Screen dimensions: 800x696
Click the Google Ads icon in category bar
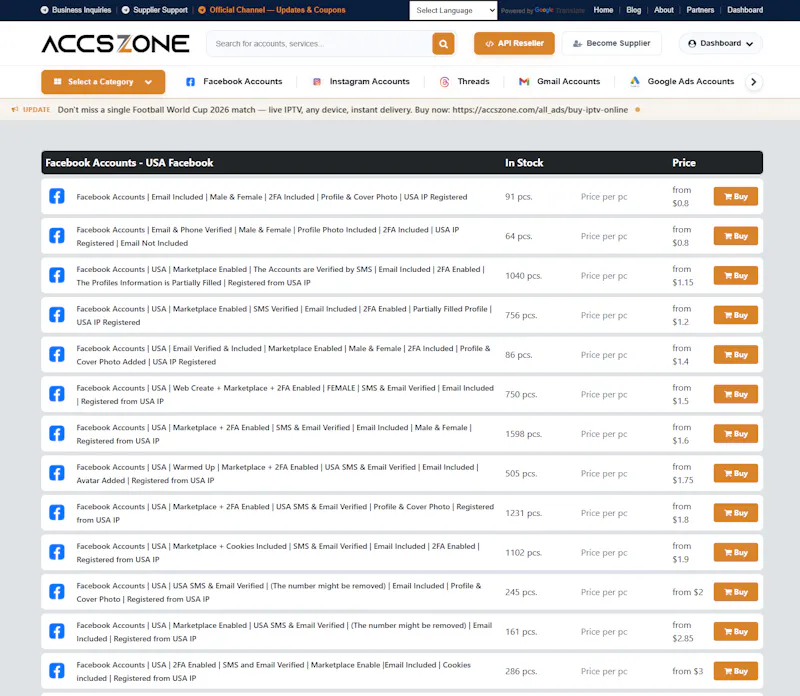635,81
